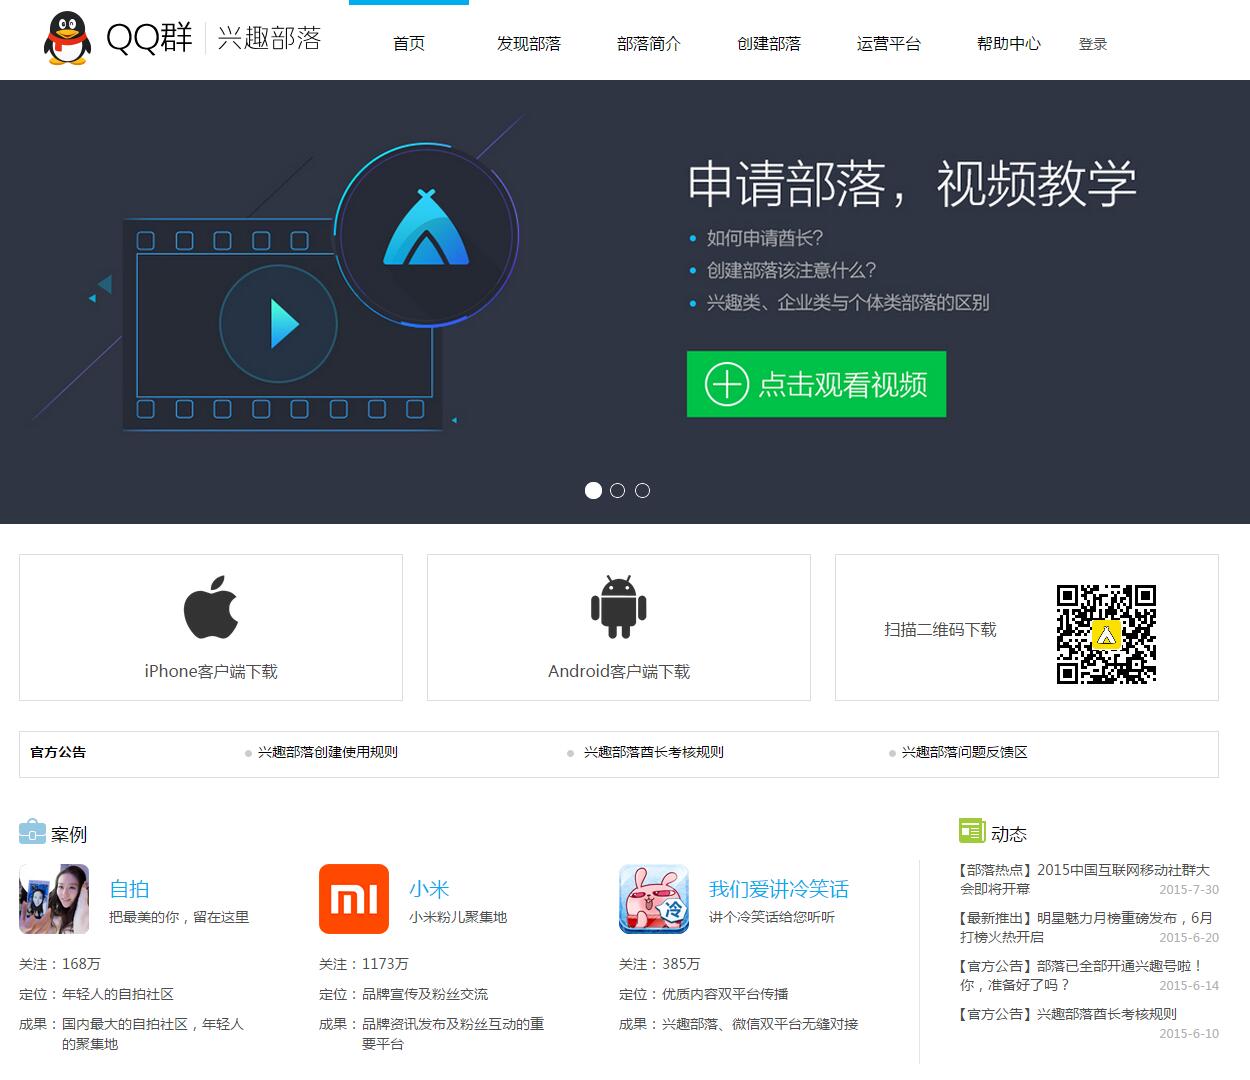Open the 自拍 avatar thumbnail

pos(54,899)
